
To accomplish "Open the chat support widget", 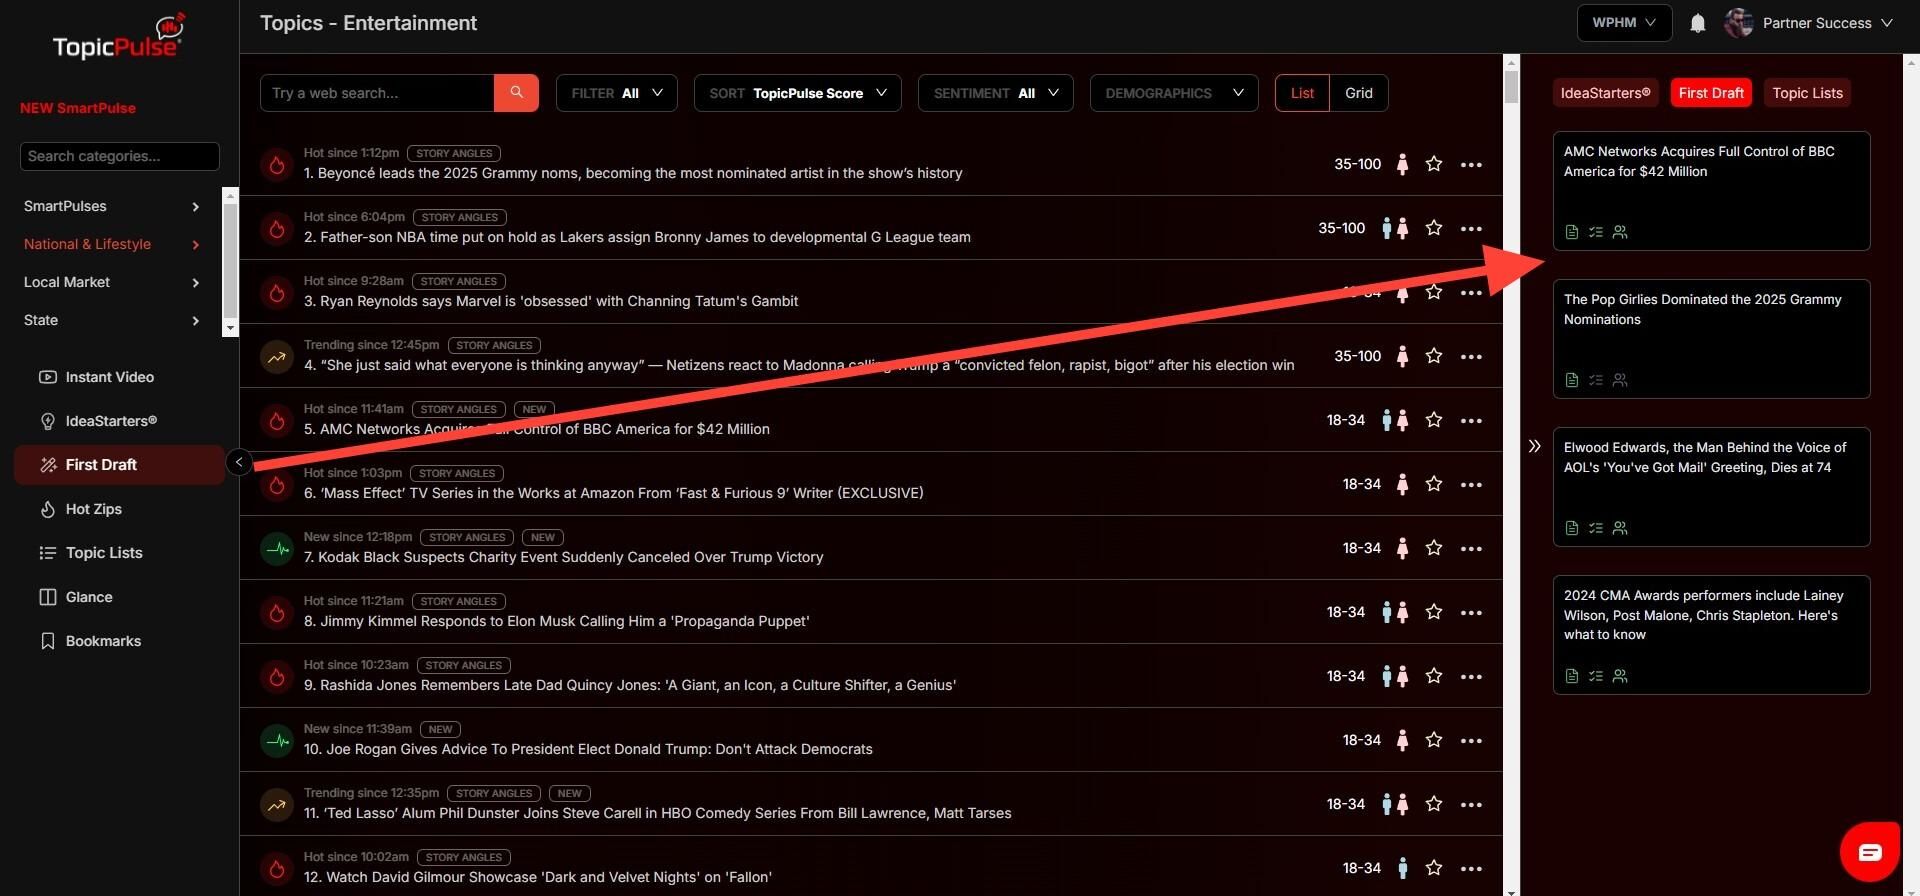I will 1869,851.
